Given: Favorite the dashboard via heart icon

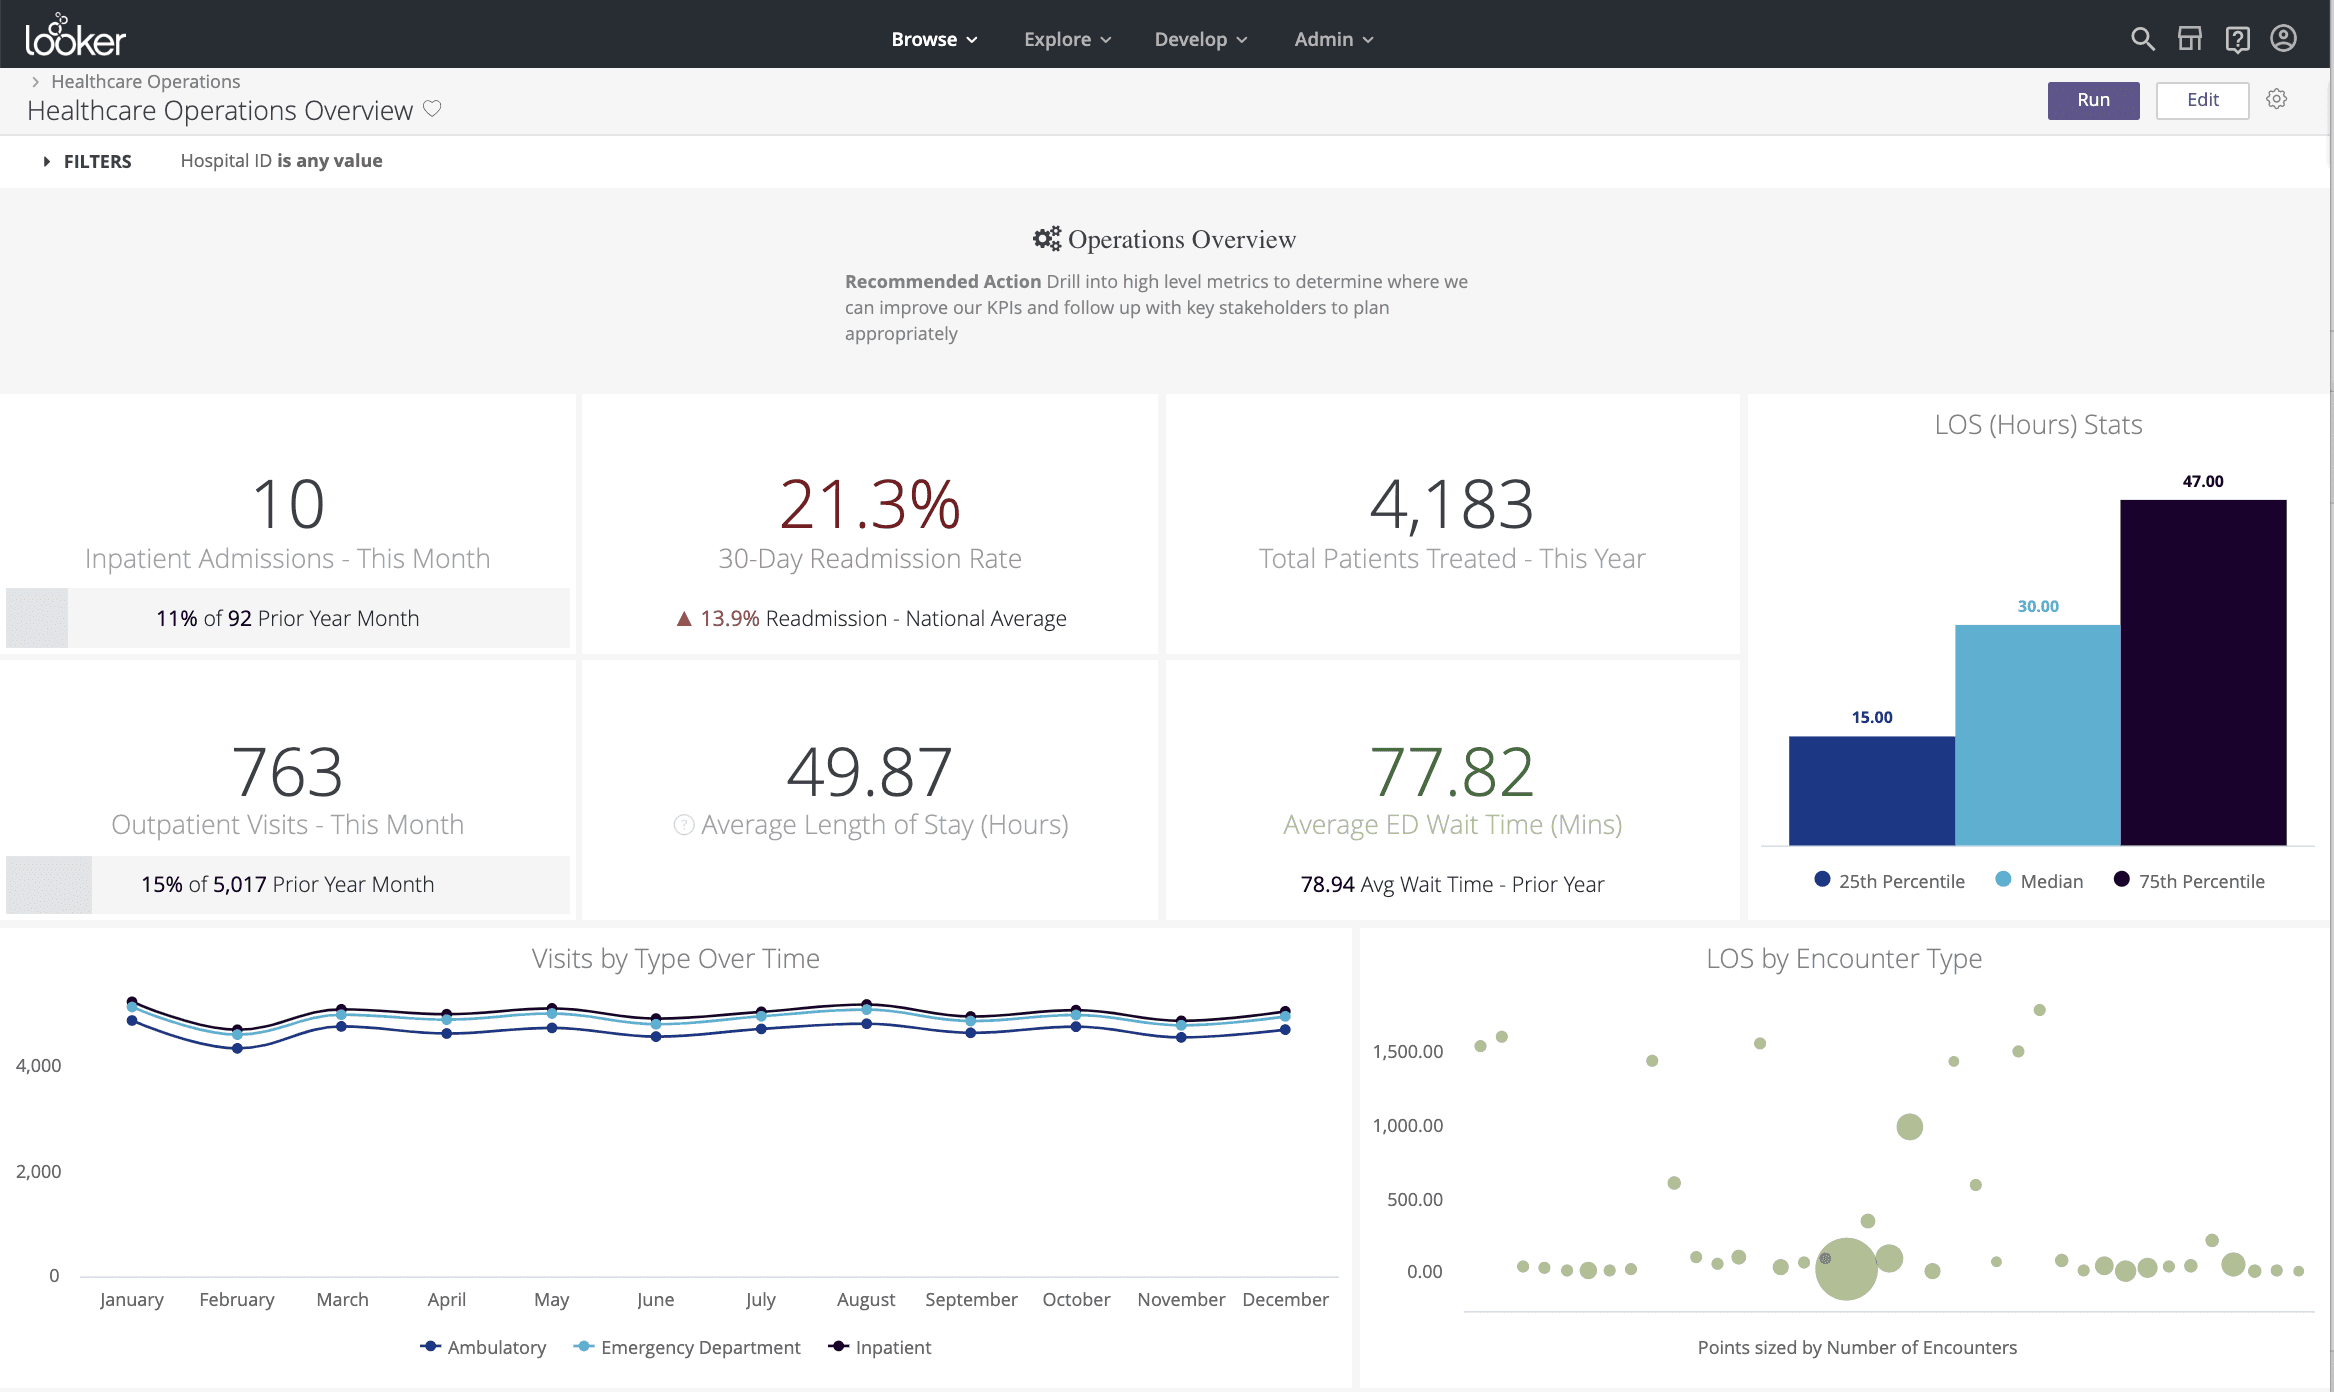Looking at the screenshot, I should (x=432, y=109).
